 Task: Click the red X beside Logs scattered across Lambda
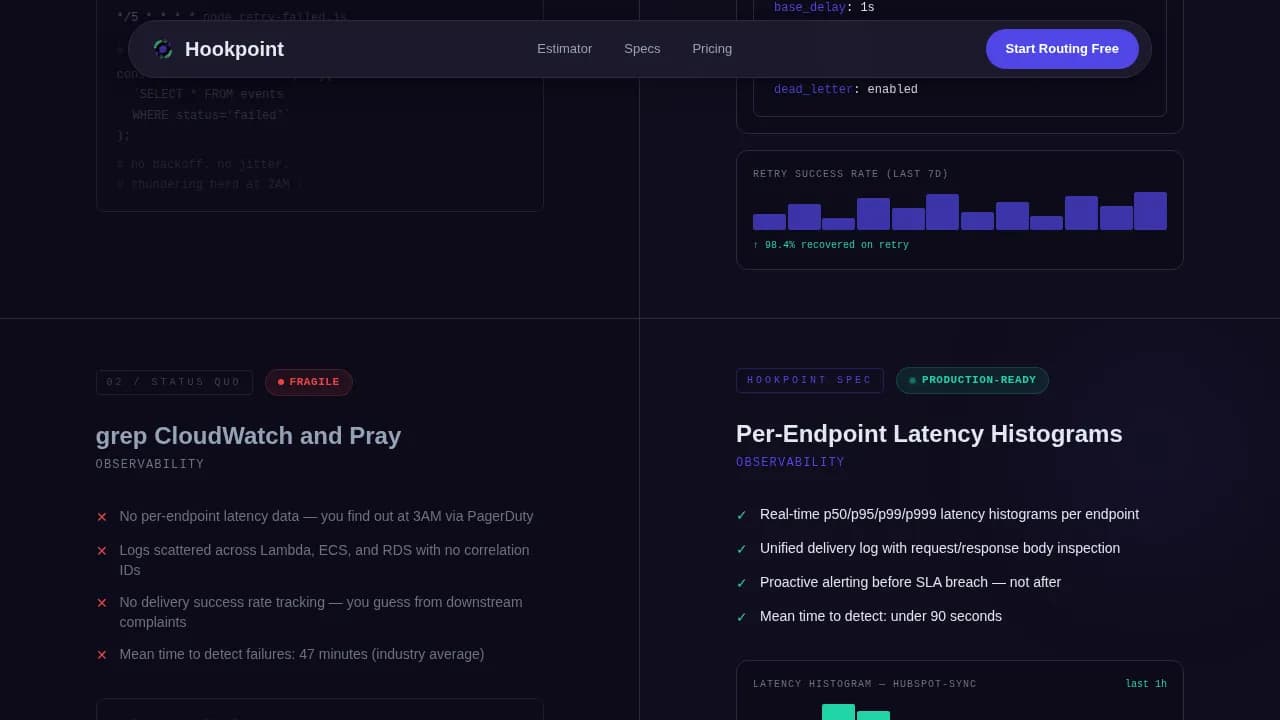tap(102, 551)
